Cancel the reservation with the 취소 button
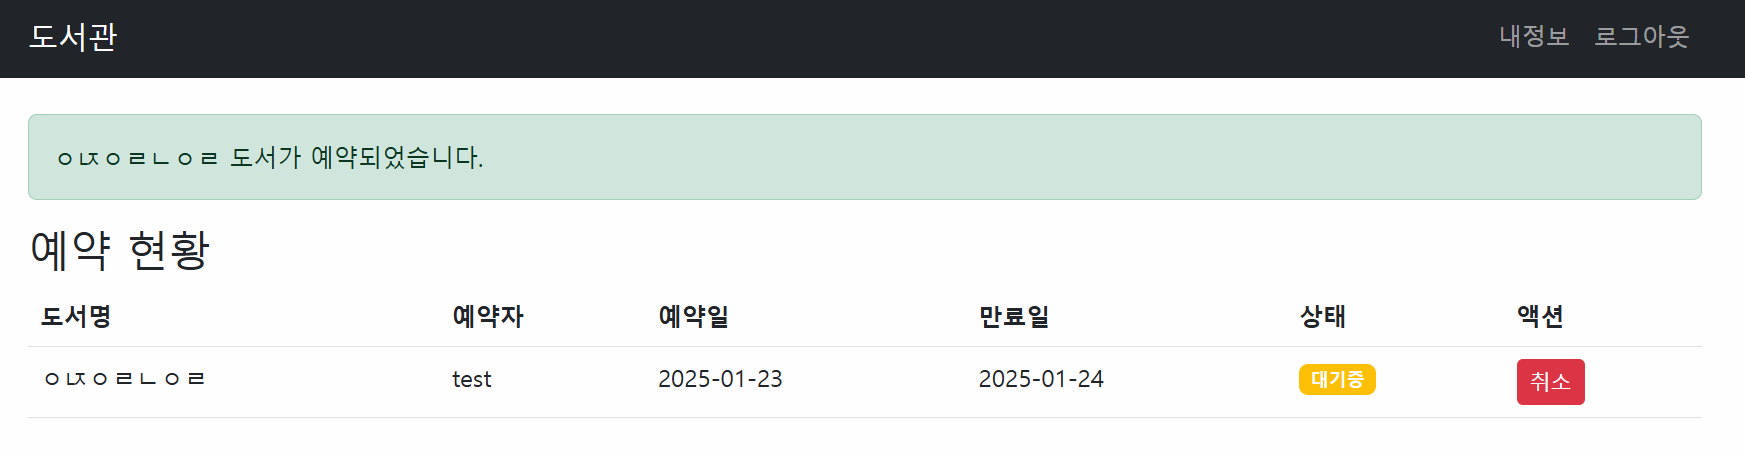Viewport: 1745px width, 453px height. 1550,382
